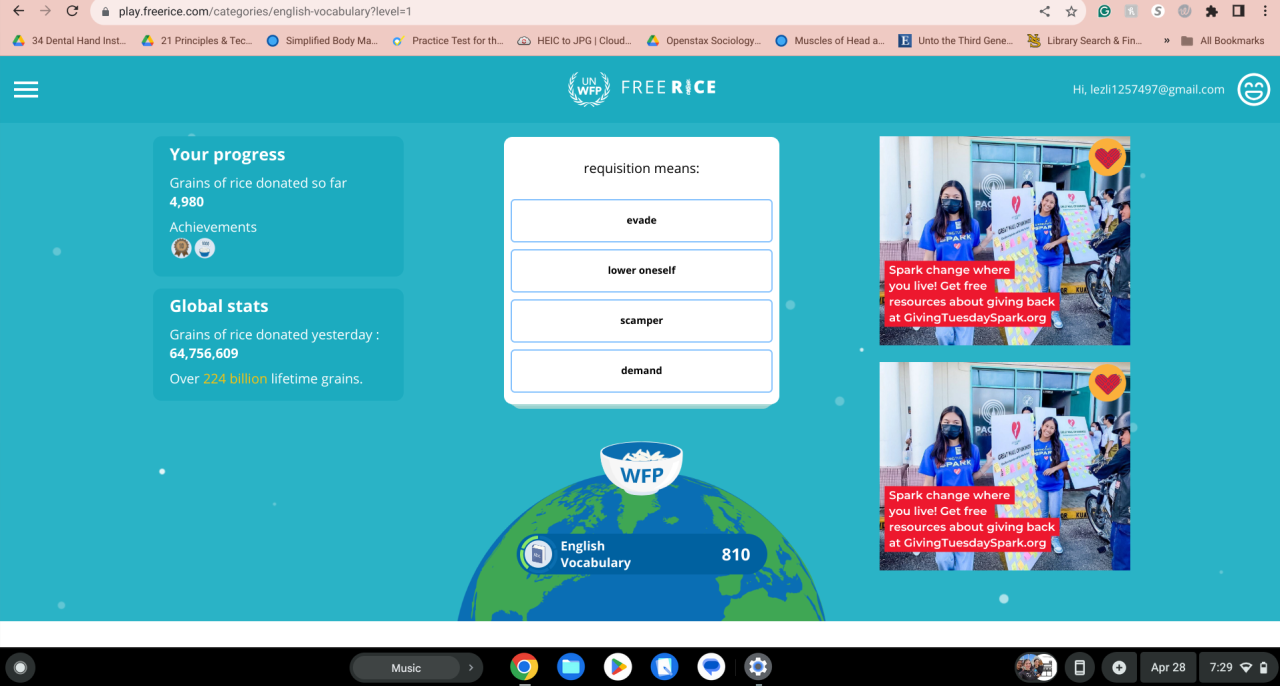
Task: Choose the "demand" answer
Action: (x=641, y=370)
